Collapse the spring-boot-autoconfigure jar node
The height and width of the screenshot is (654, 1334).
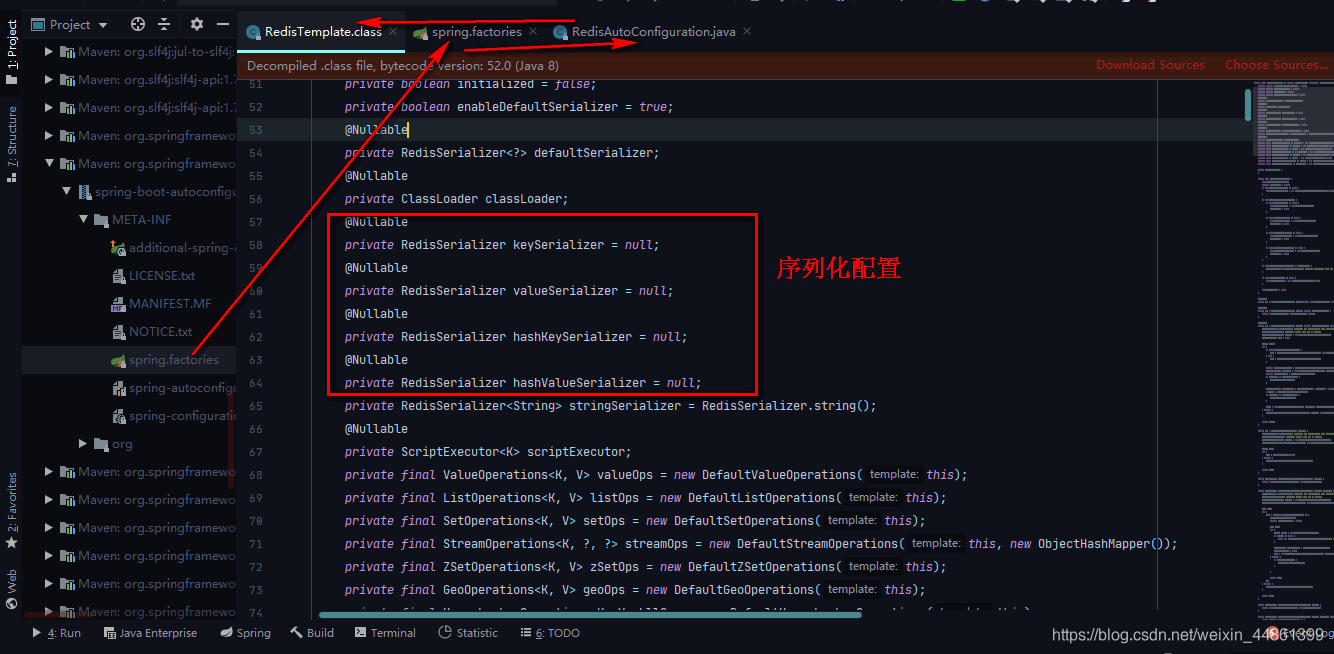coord(68,192)
